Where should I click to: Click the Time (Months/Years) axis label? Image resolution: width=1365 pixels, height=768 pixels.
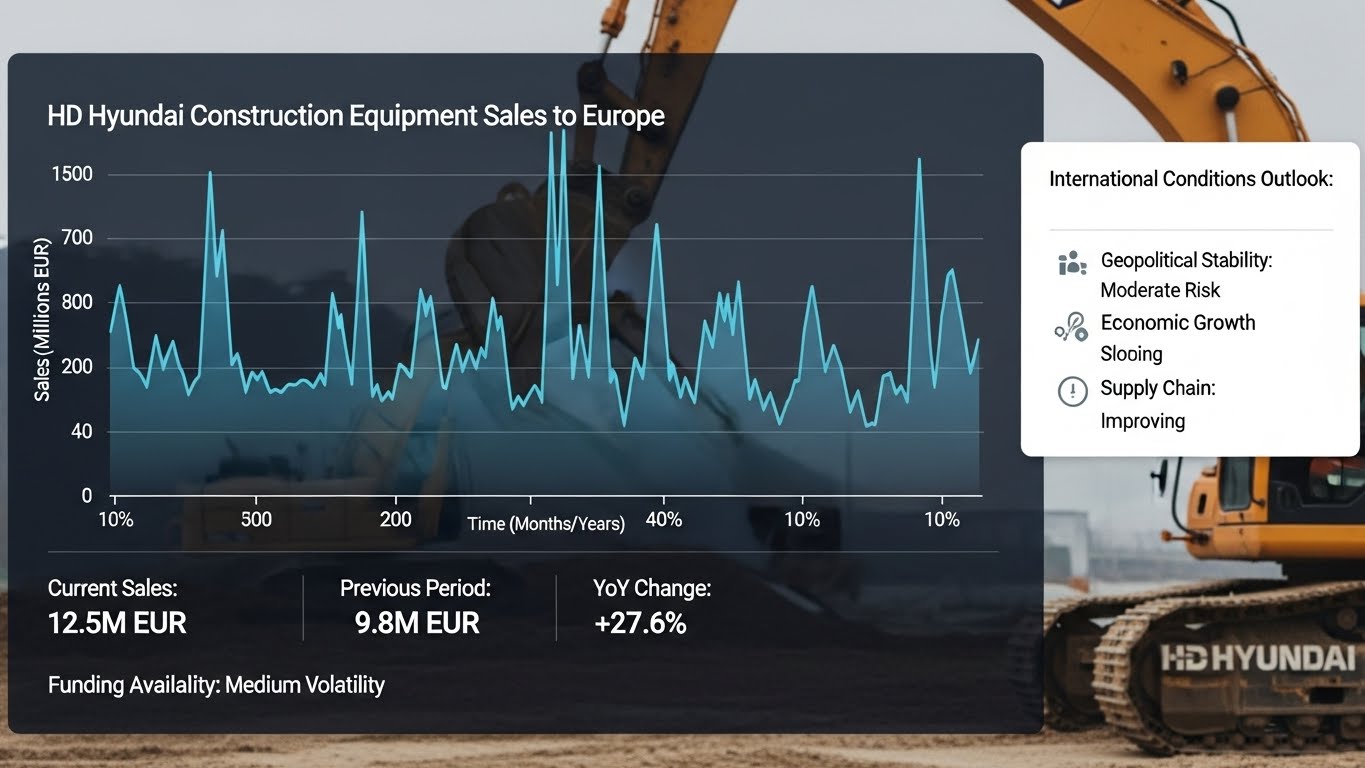coord(546,524)
